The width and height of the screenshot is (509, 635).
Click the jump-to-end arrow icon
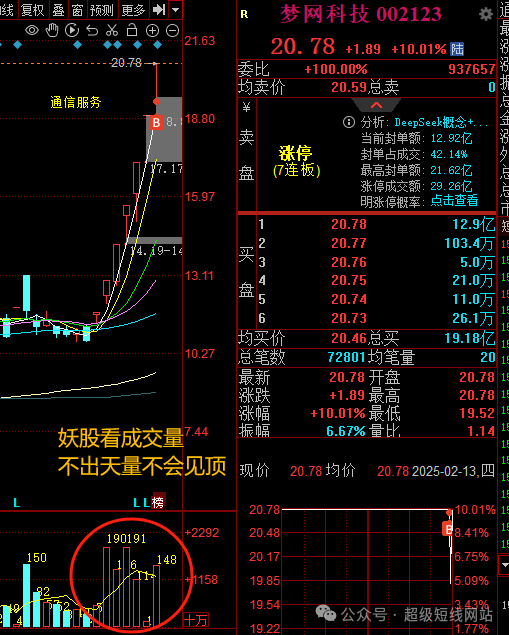(159, 9)
